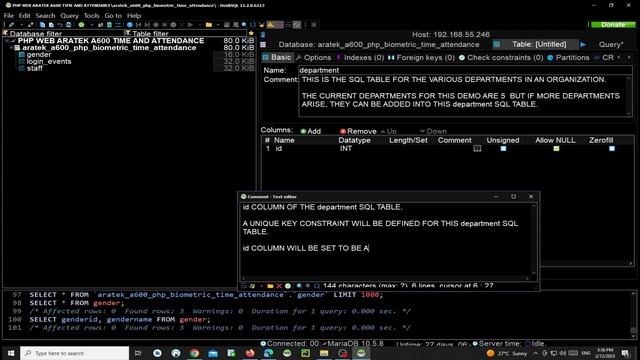This screenshot has height=360, width=640.
Task: Switch to the Query* tab
Action: pos(611,44)
